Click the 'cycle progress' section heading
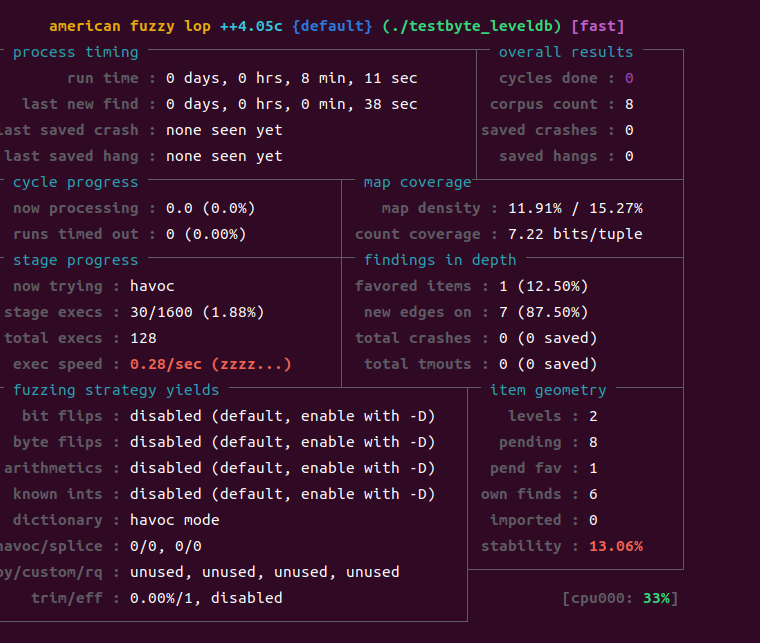The width and height of the screenshot is (760, 643). (x=76, y=182)
